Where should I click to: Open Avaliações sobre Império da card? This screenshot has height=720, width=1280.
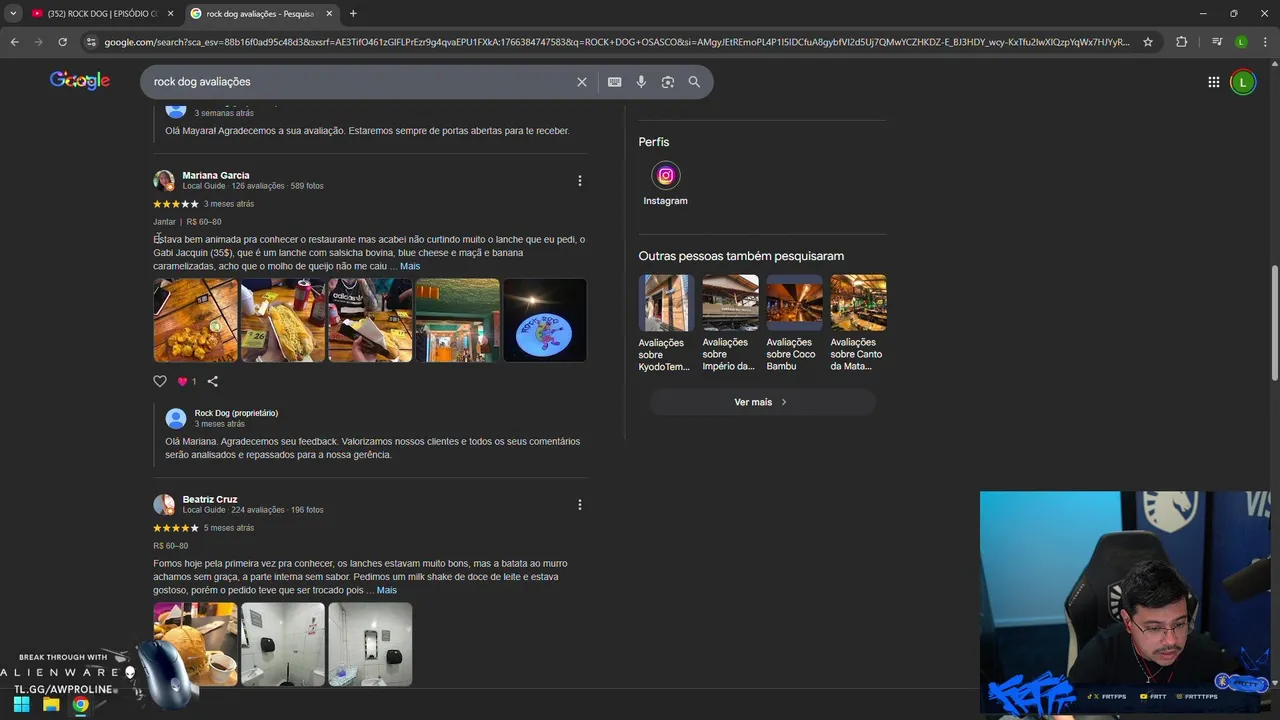730,323
